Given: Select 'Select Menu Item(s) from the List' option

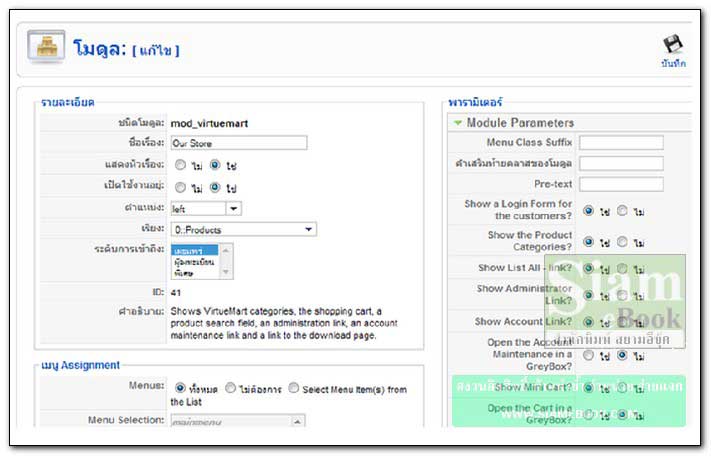Looking at the screenshot, I should 294,388.
